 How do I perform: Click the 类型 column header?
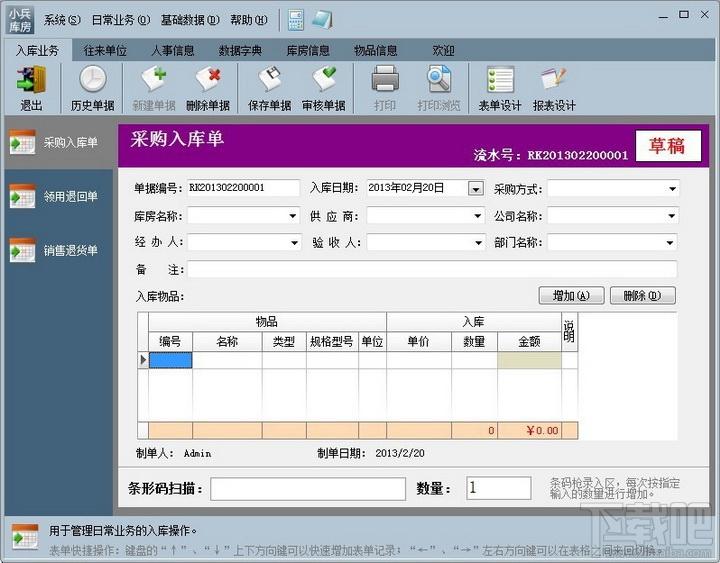tap(284, 342)
